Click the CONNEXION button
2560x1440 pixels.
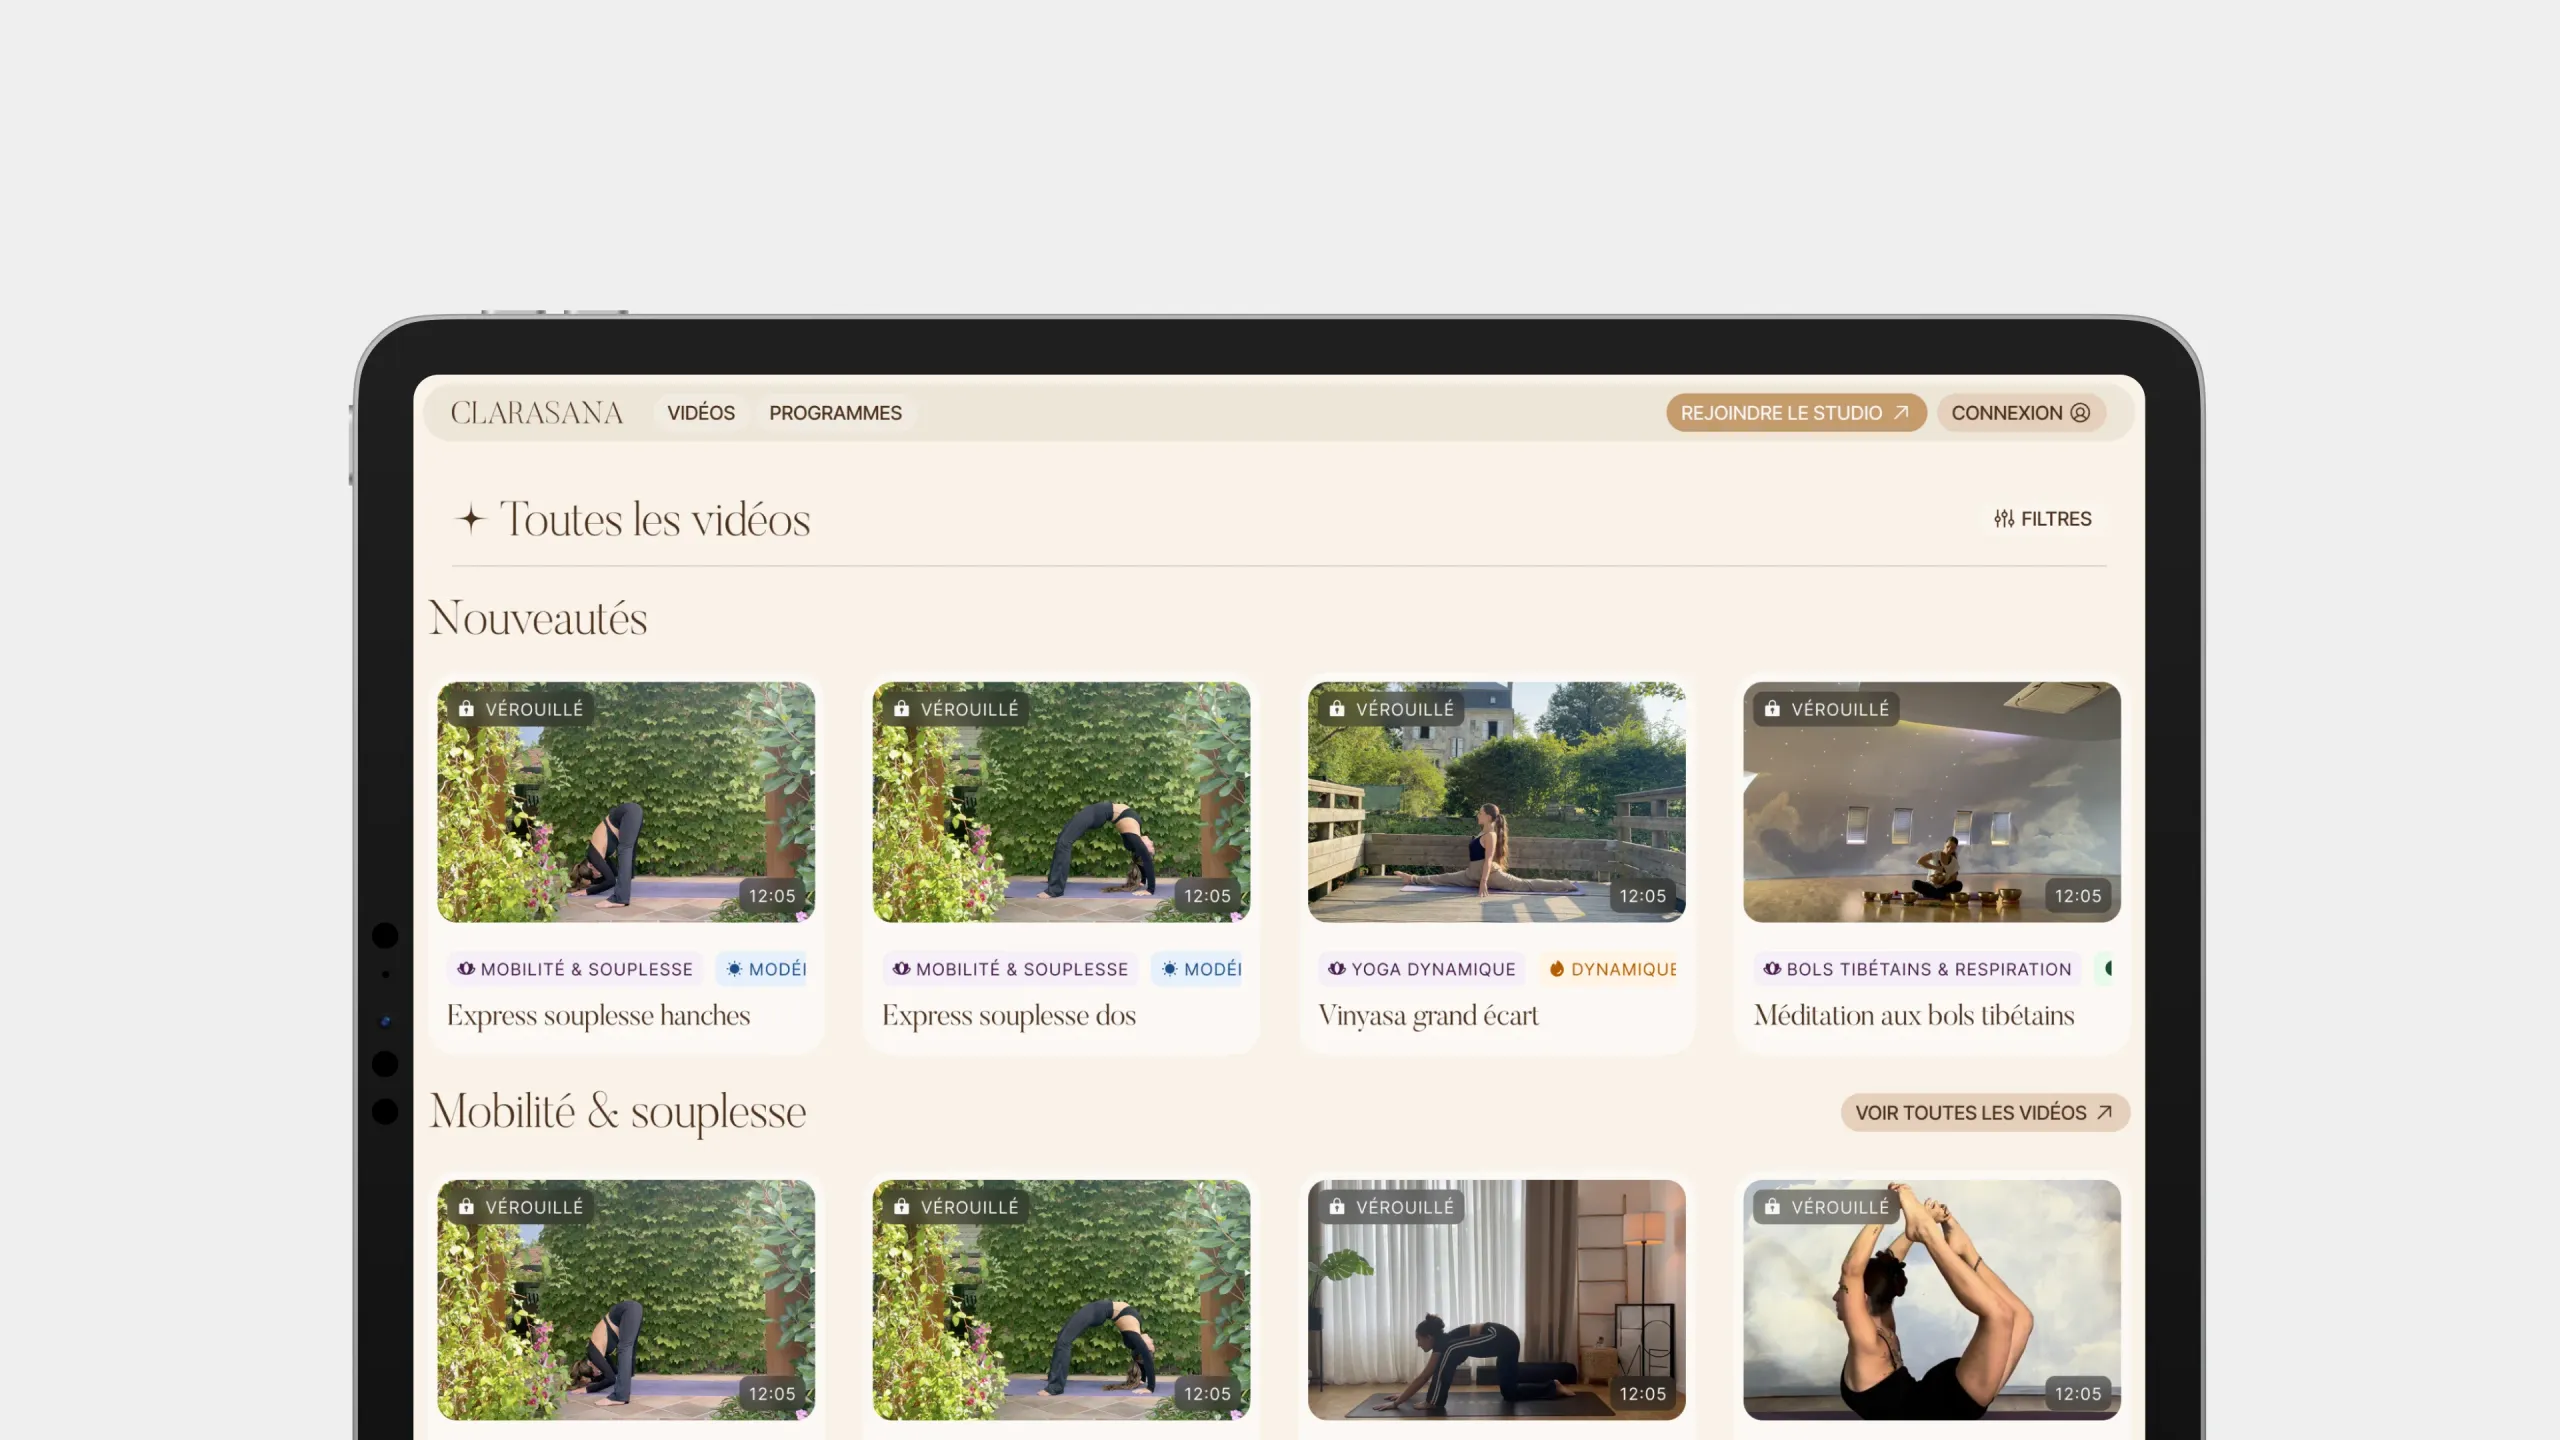tap(2021, 413)
